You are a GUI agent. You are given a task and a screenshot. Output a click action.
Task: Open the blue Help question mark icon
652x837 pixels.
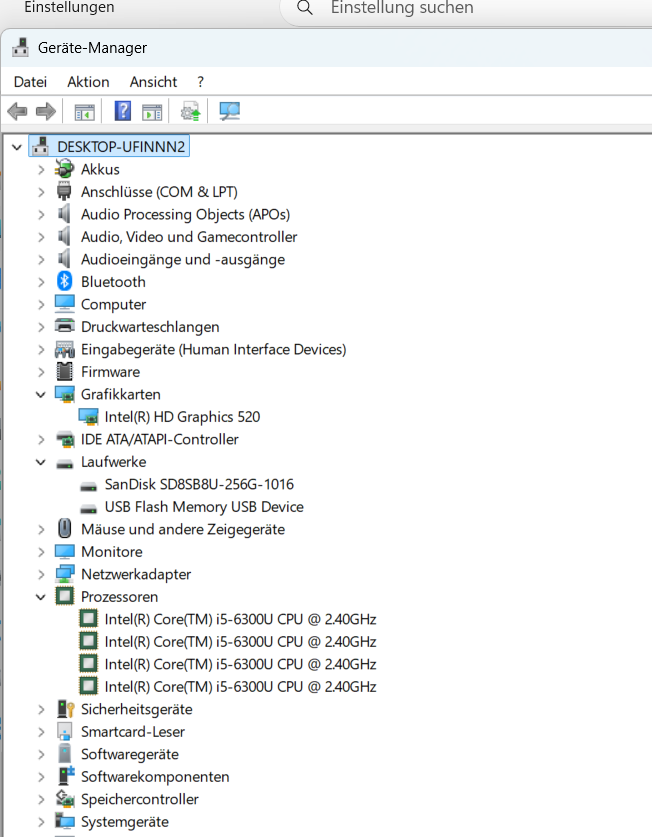123,111
